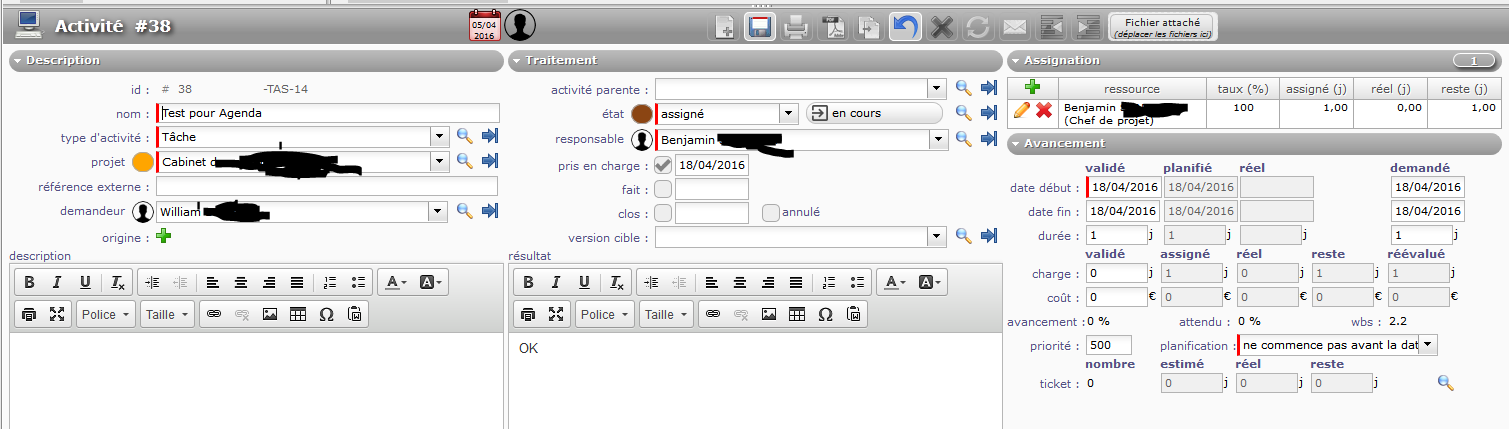Check the clos checkbox
The height and width of the screenshot is (429, 1509).
coord(663,212)
